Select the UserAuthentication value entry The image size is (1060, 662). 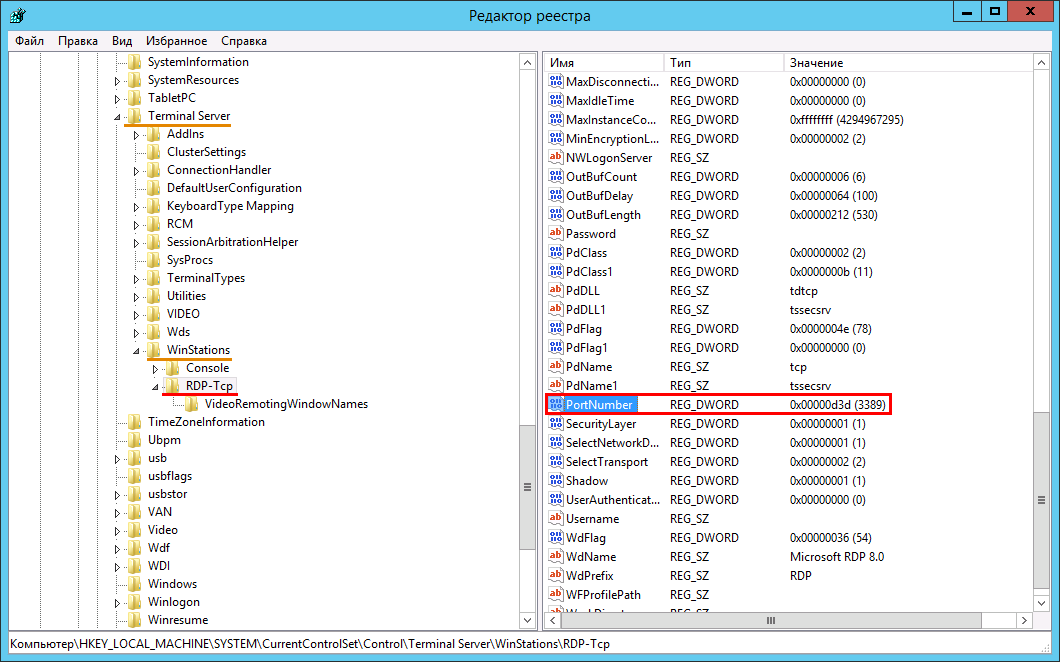pos(612,500)
